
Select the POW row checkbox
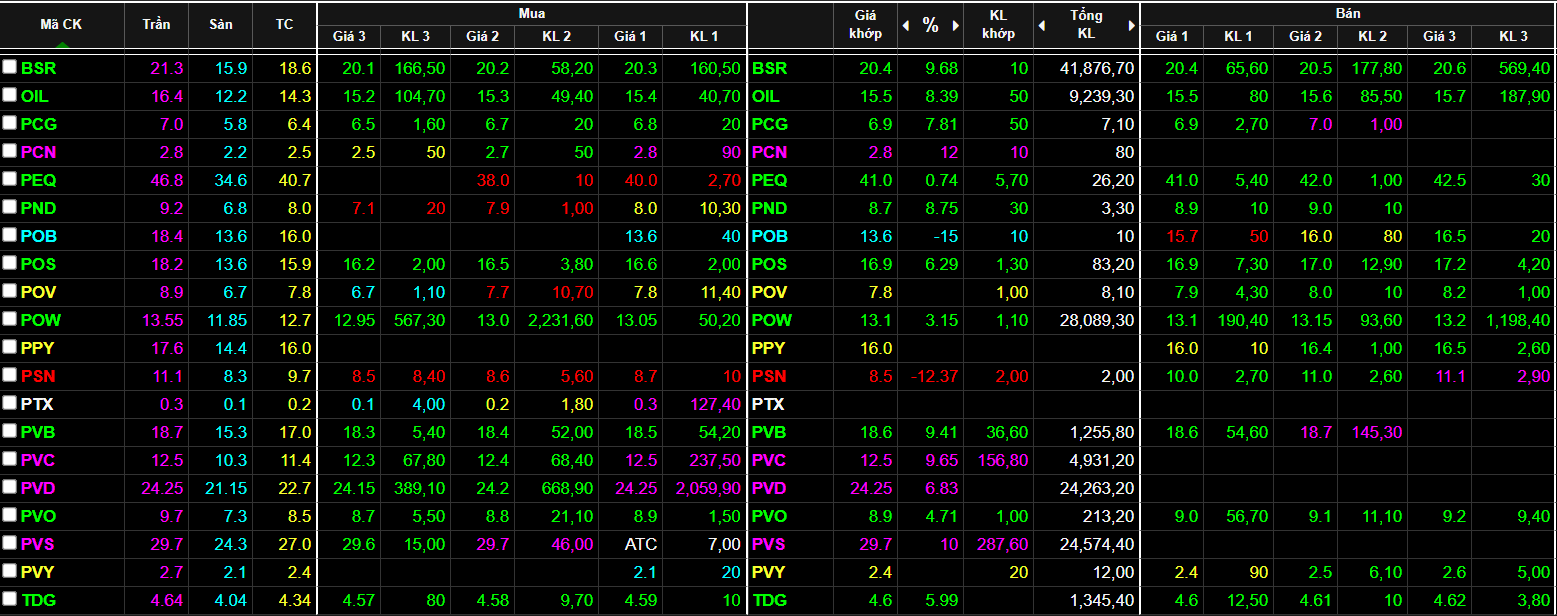click(x=10, y=320)
